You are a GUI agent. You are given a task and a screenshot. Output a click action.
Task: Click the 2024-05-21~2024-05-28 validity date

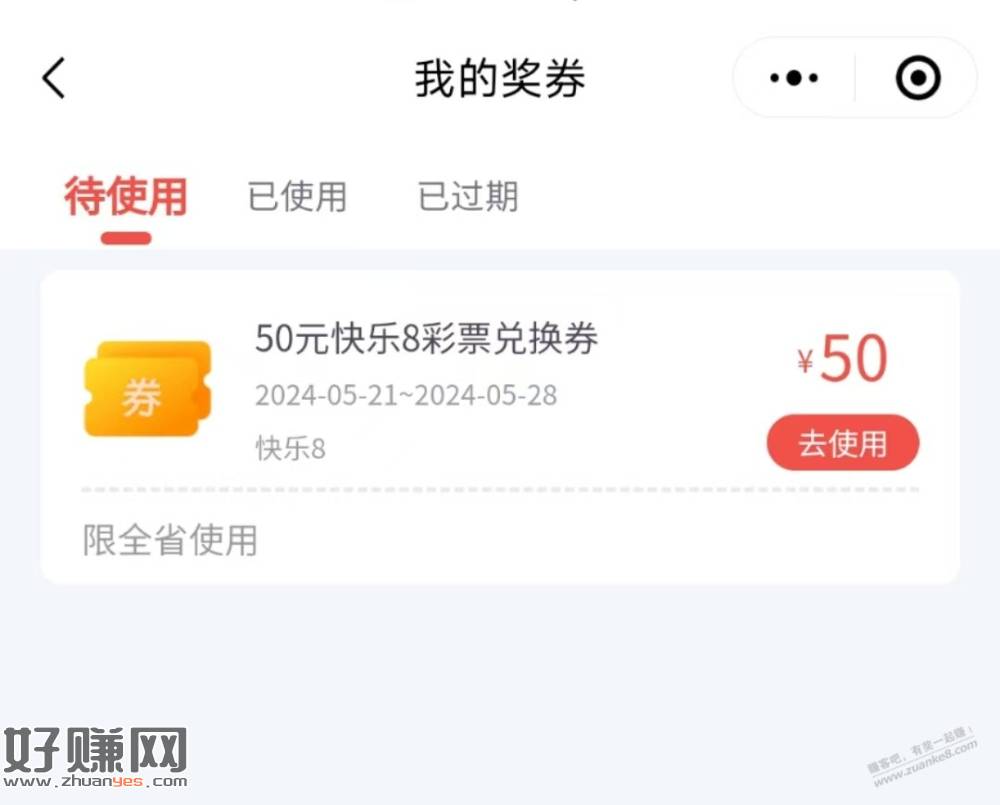tap(406, 395)
